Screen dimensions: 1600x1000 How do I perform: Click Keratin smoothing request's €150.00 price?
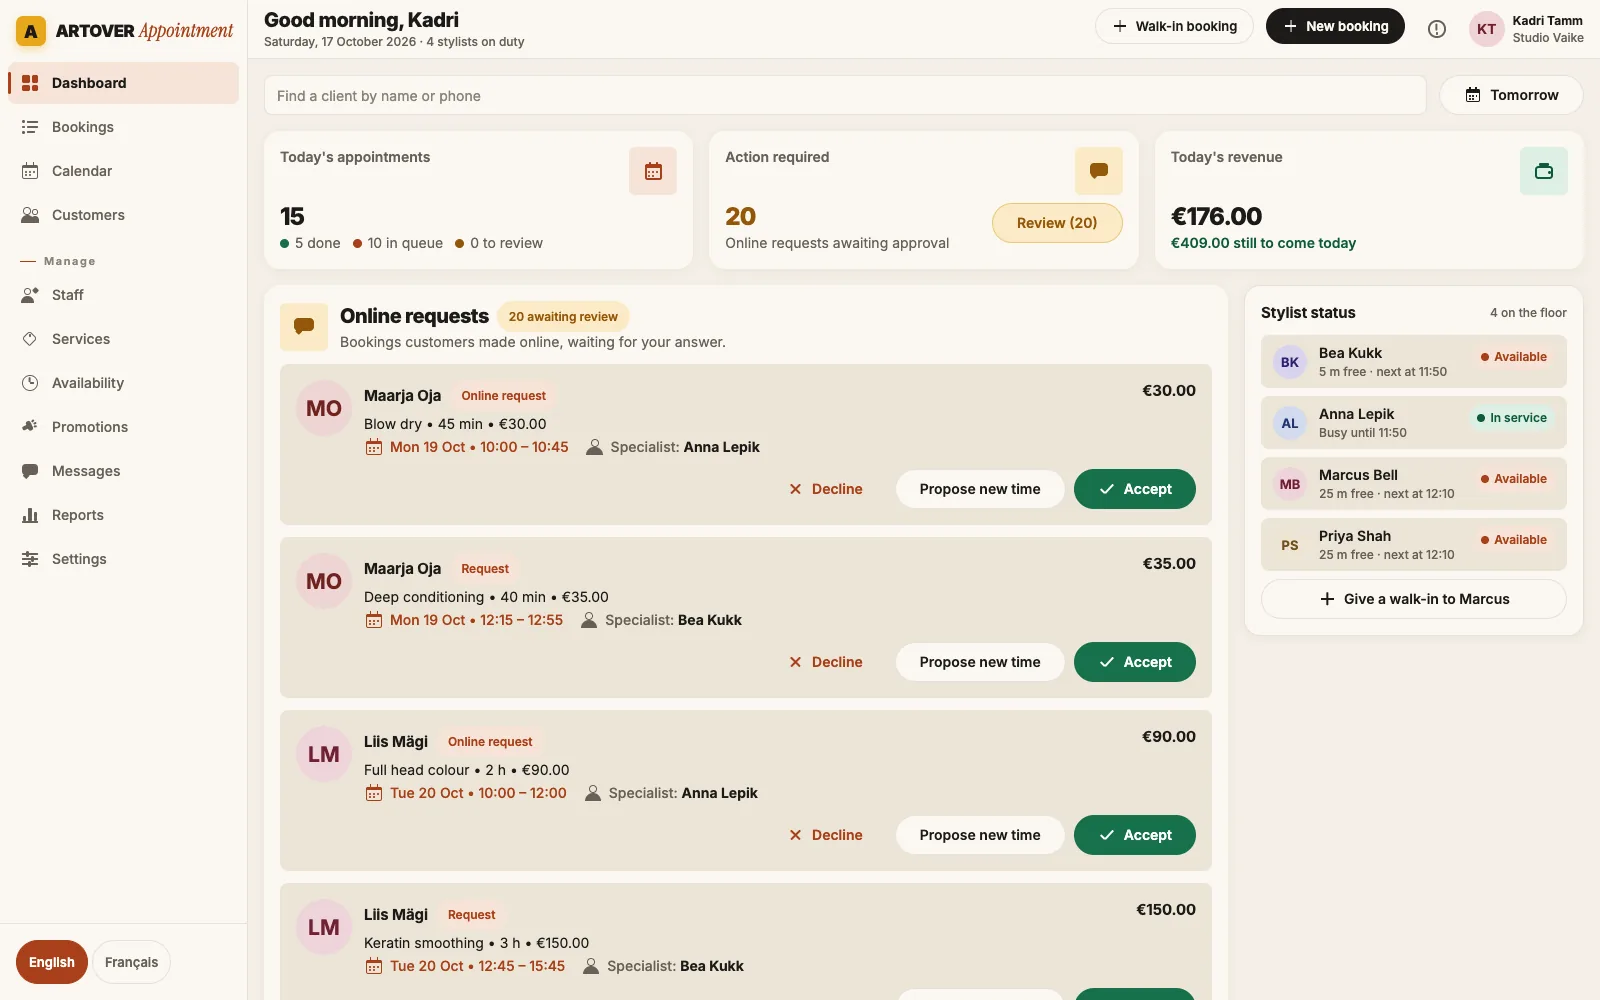[x=1166, y=909]
